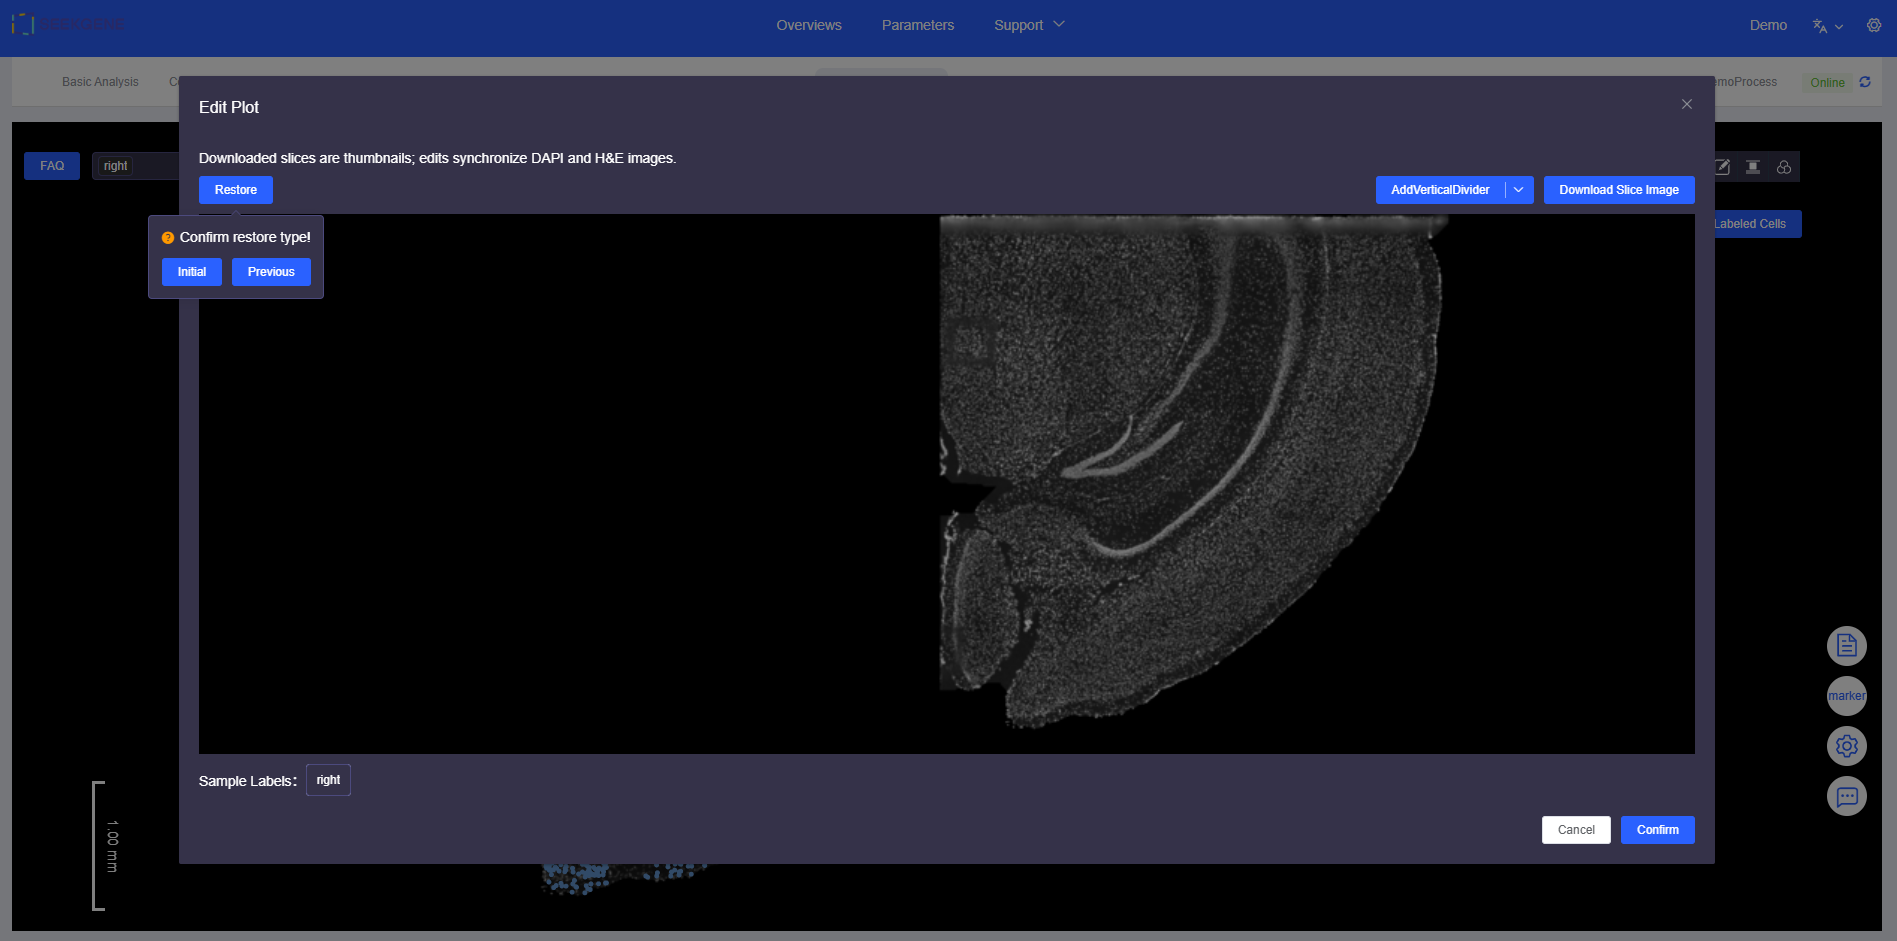Screen dimensions: 1897x941
Task: Click the floating chat message icon
Action: click(1846, 796)
